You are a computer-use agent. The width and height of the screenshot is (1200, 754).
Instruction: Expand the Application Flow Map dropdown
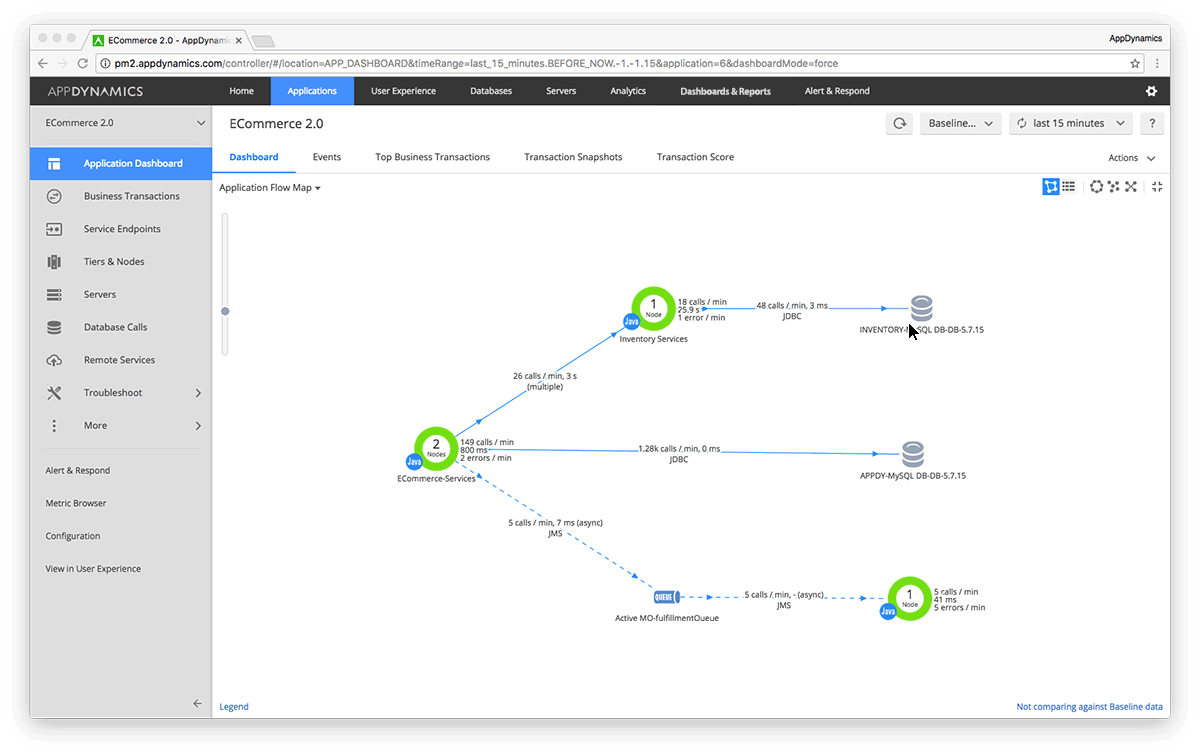click(270, 187)
